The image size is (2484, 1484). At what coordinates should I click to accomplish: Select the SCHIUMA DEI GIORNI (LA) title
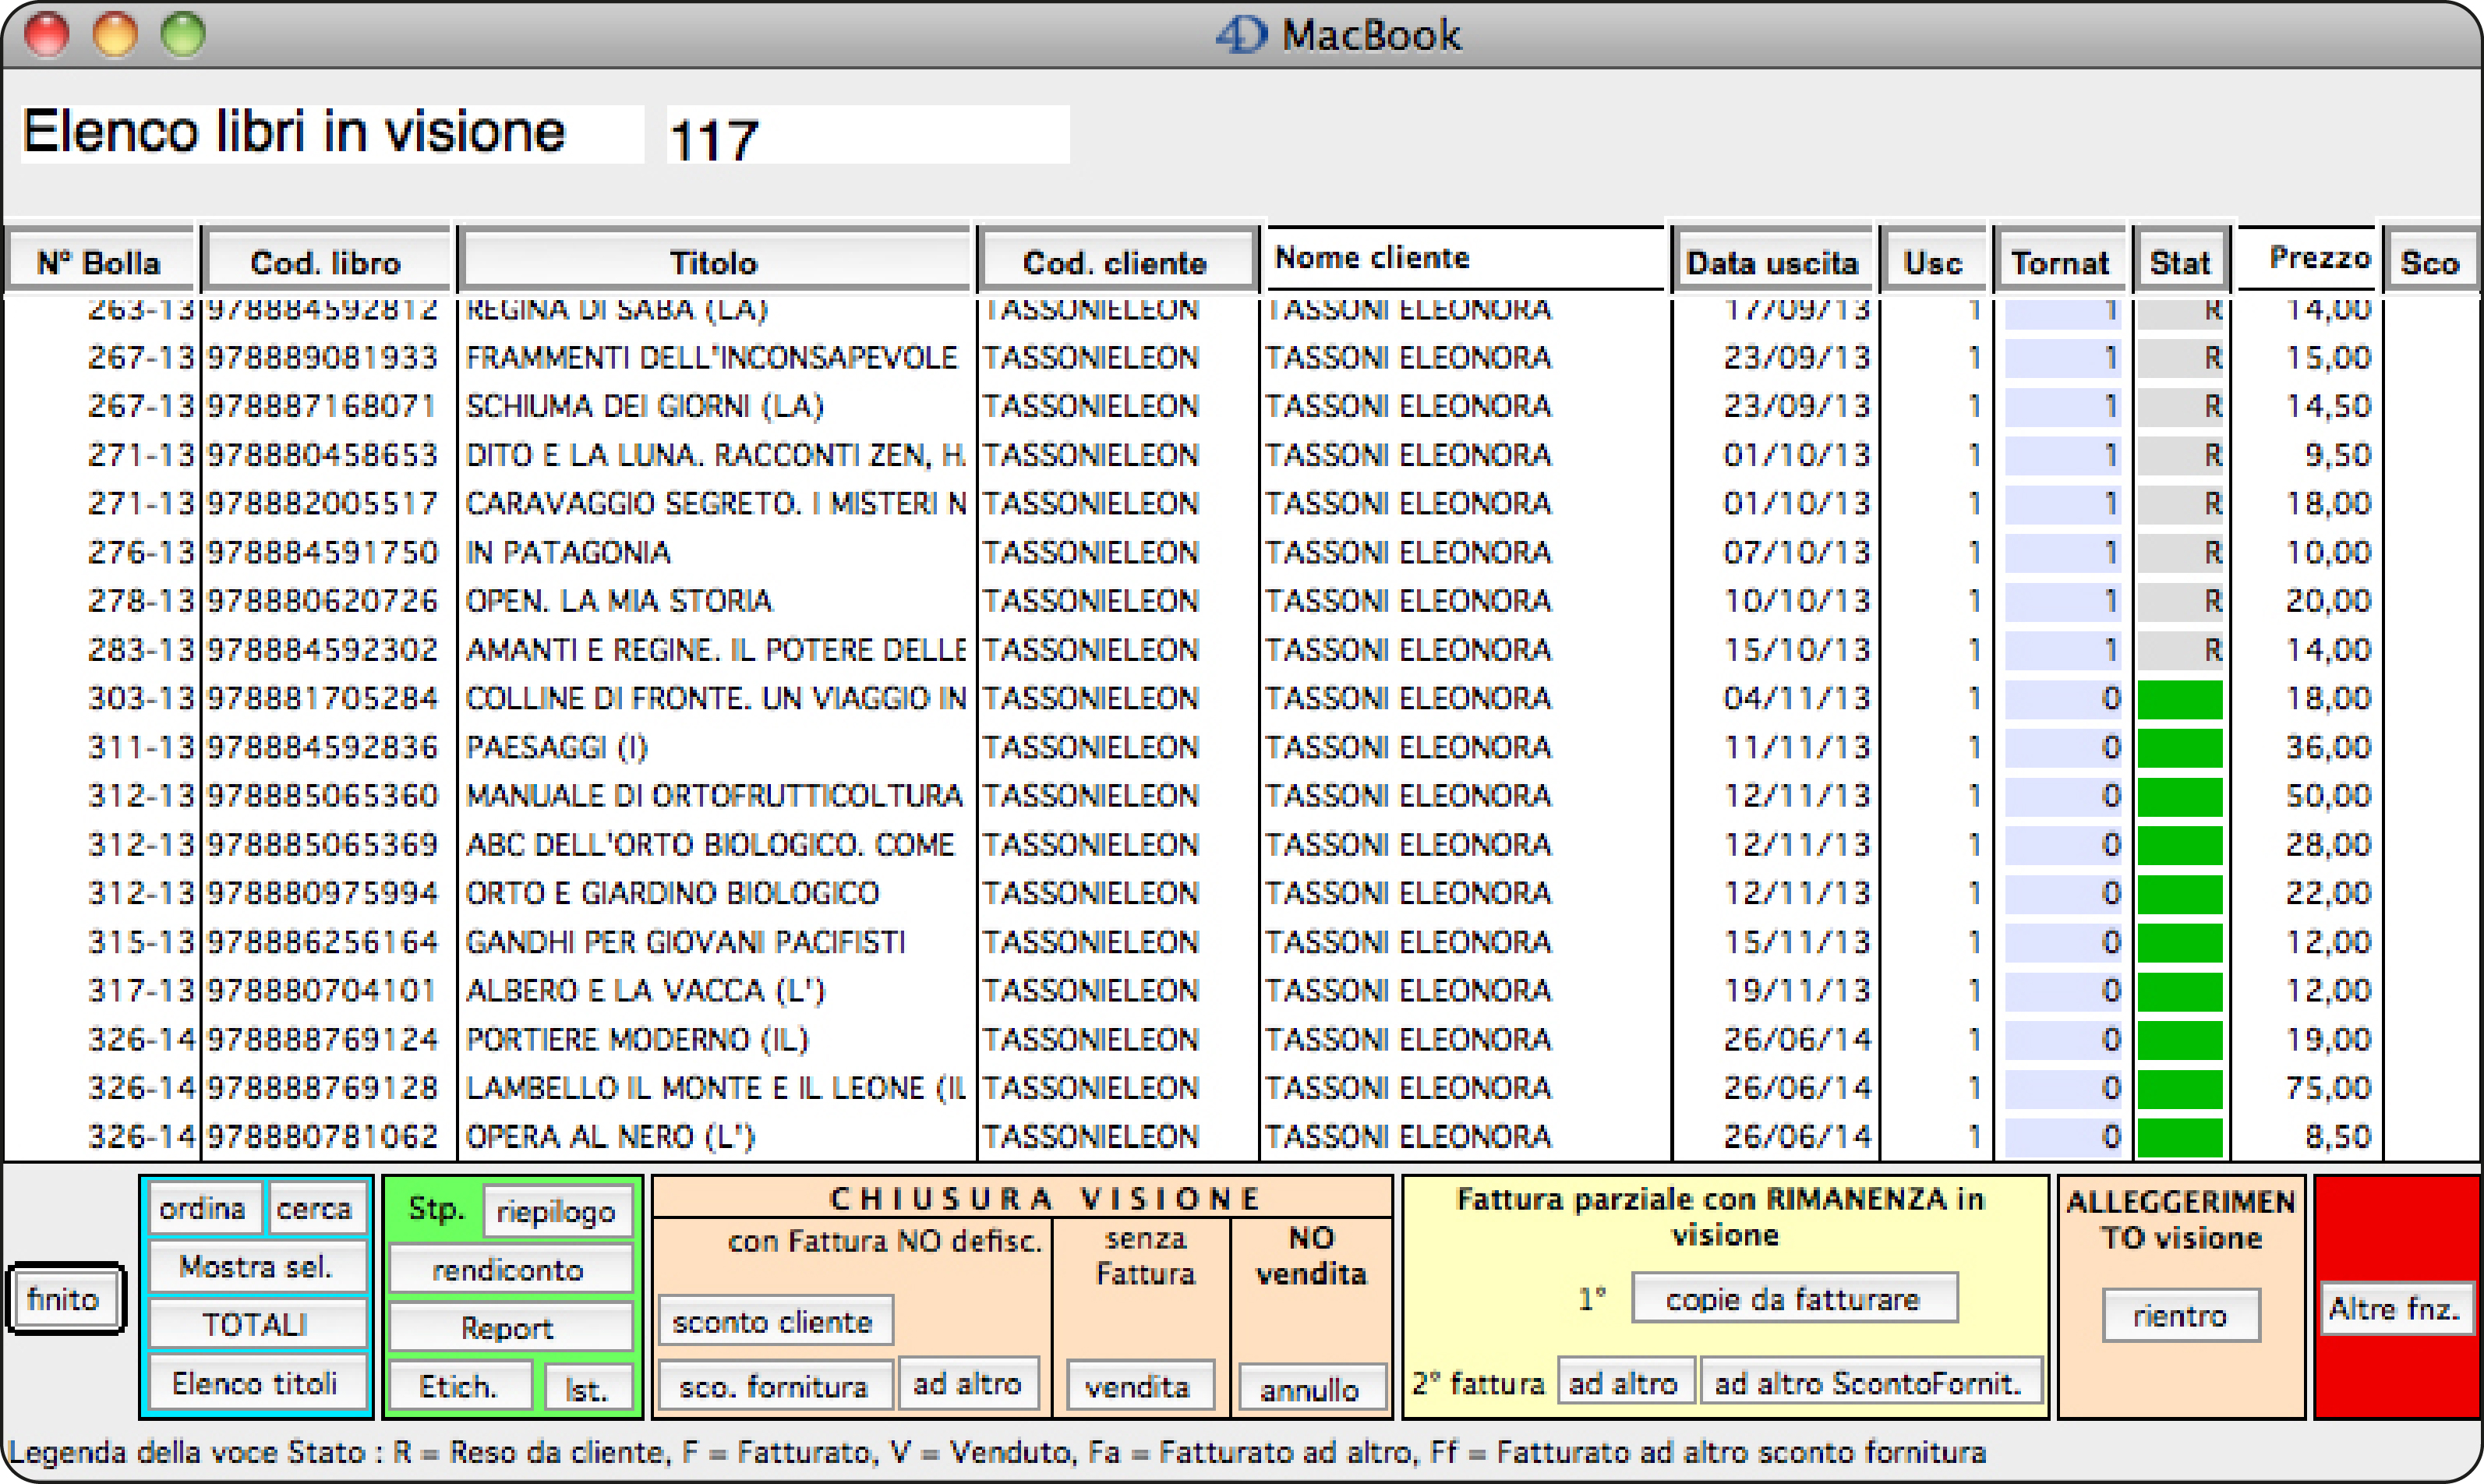click(x=646, y=406)
